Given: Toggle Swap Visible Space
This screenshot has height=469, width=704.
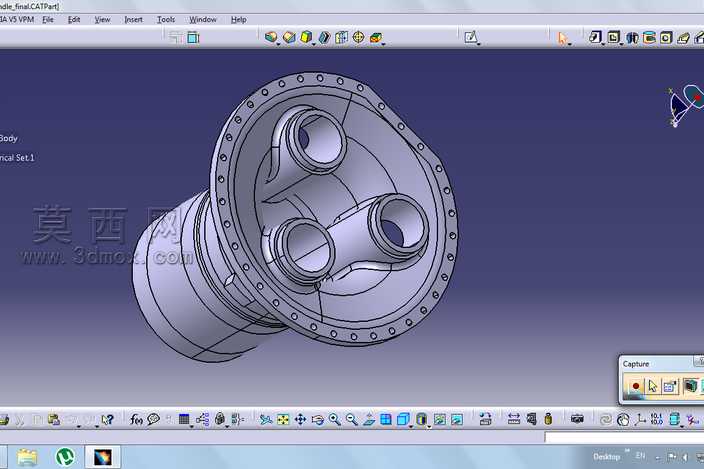Looking at the screenshot, I should click(457, 420).
